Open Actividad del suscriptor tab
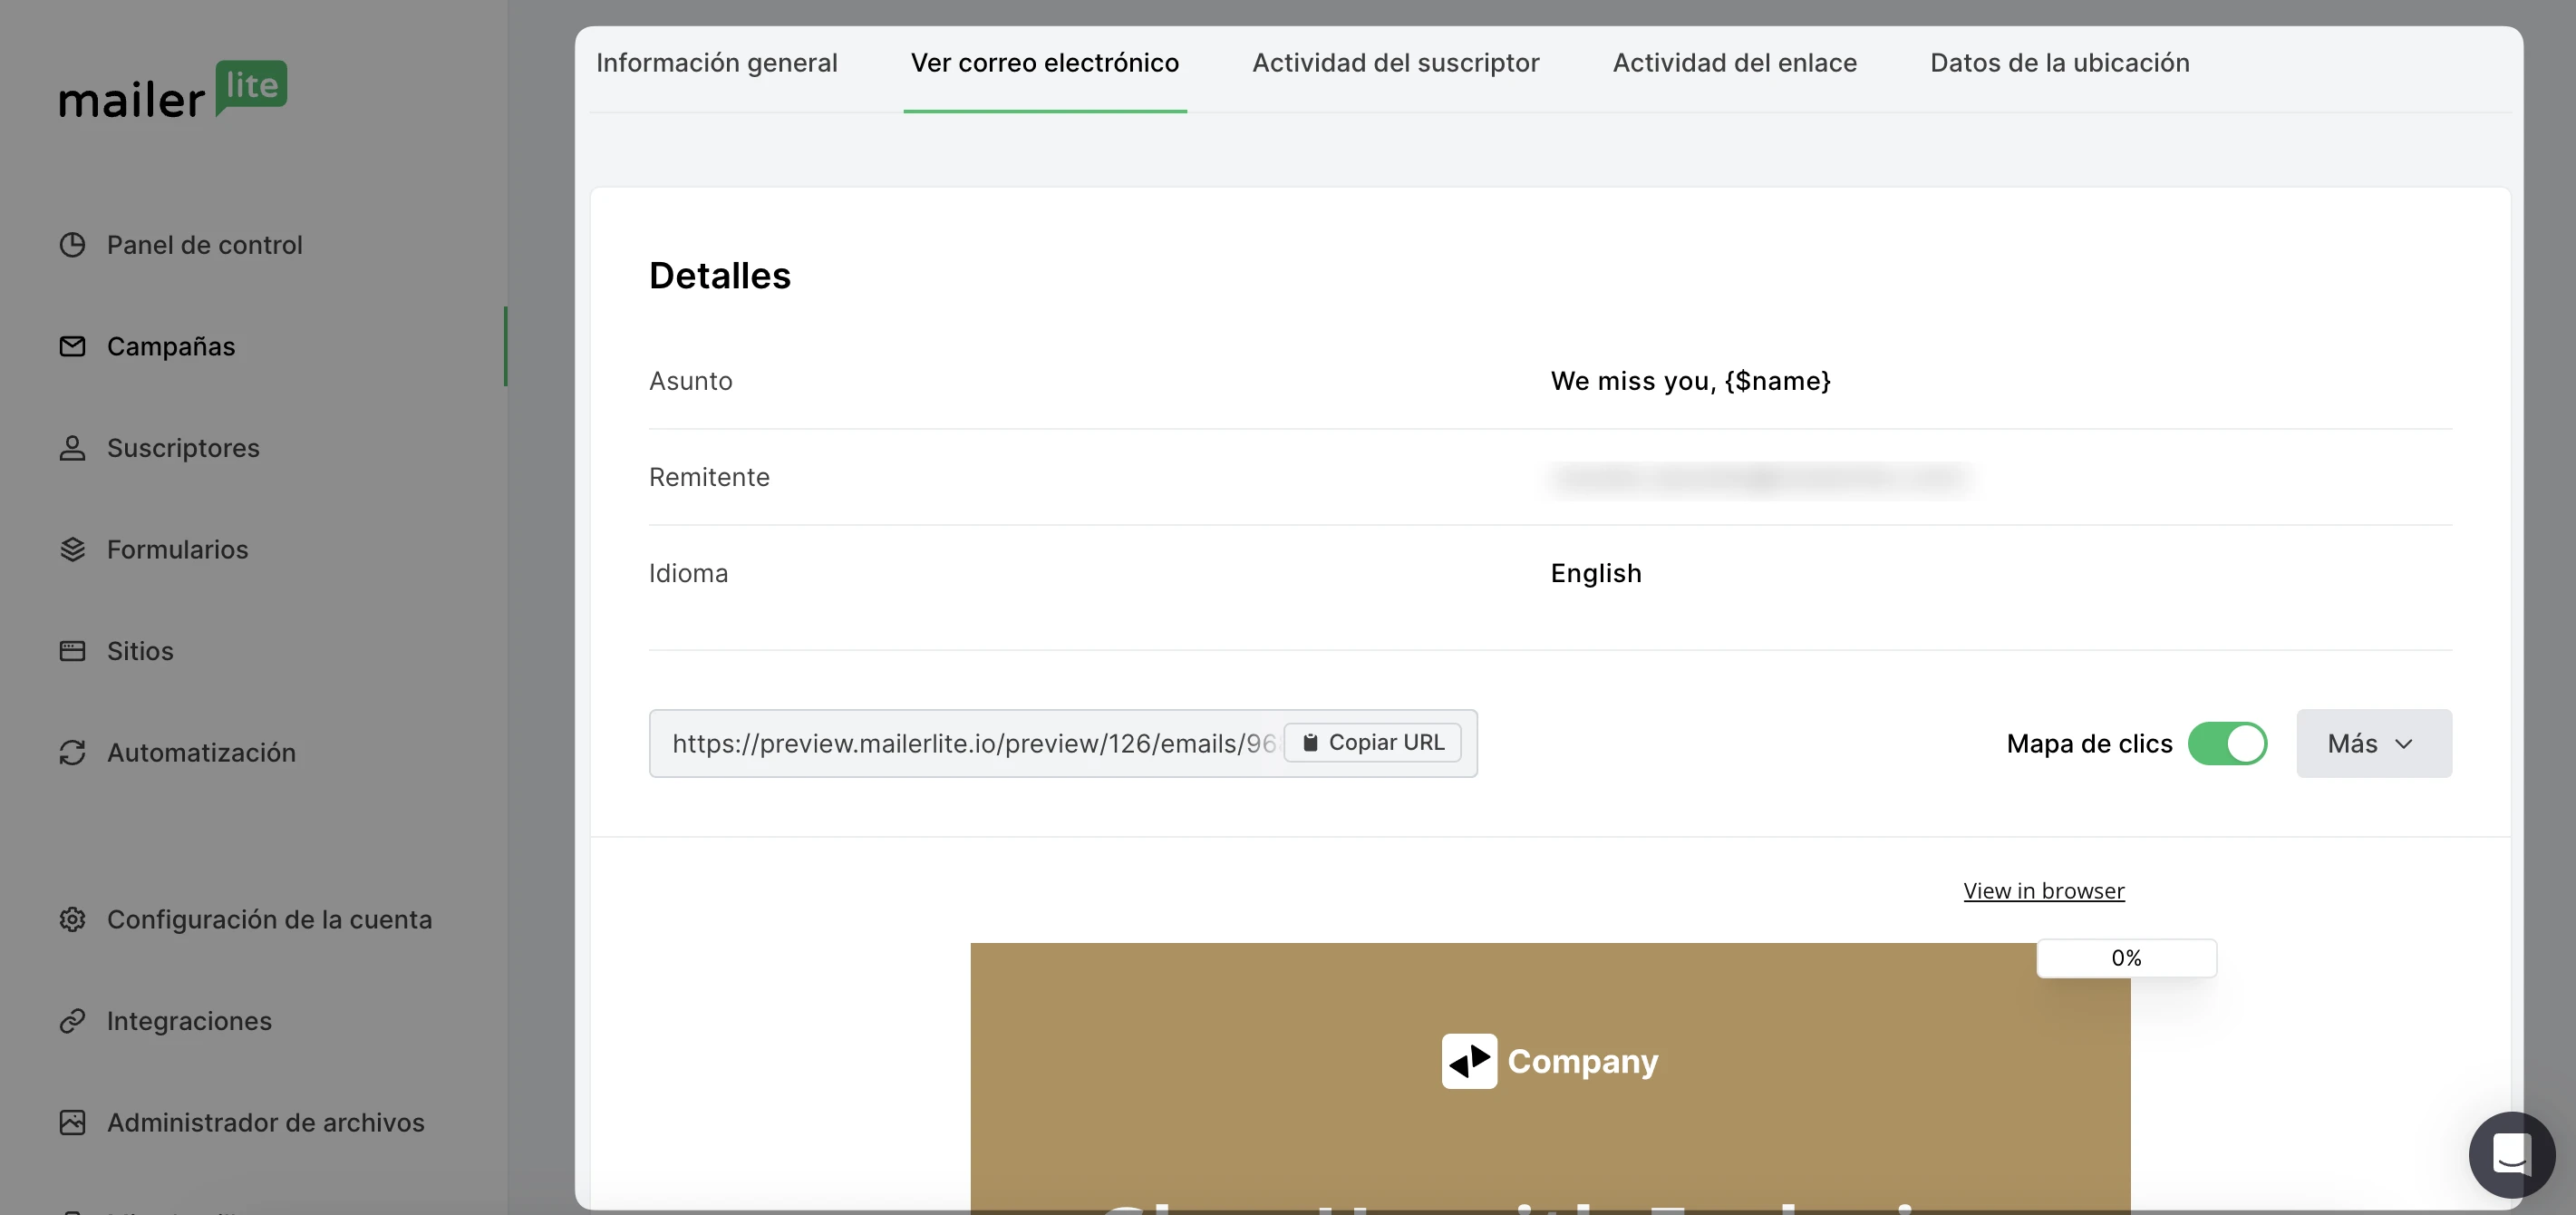 (x=1395, y=63)
